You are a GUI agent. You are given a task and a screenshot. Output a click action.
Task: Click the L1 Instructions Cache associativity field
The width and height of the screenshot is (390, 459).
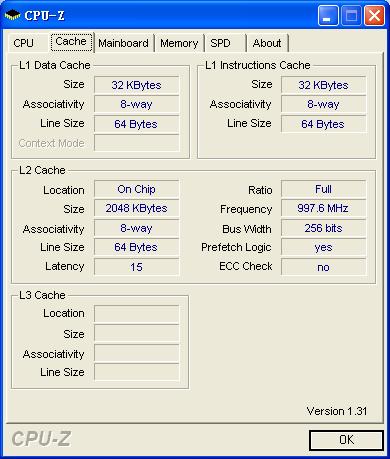(x=323, y=104)
